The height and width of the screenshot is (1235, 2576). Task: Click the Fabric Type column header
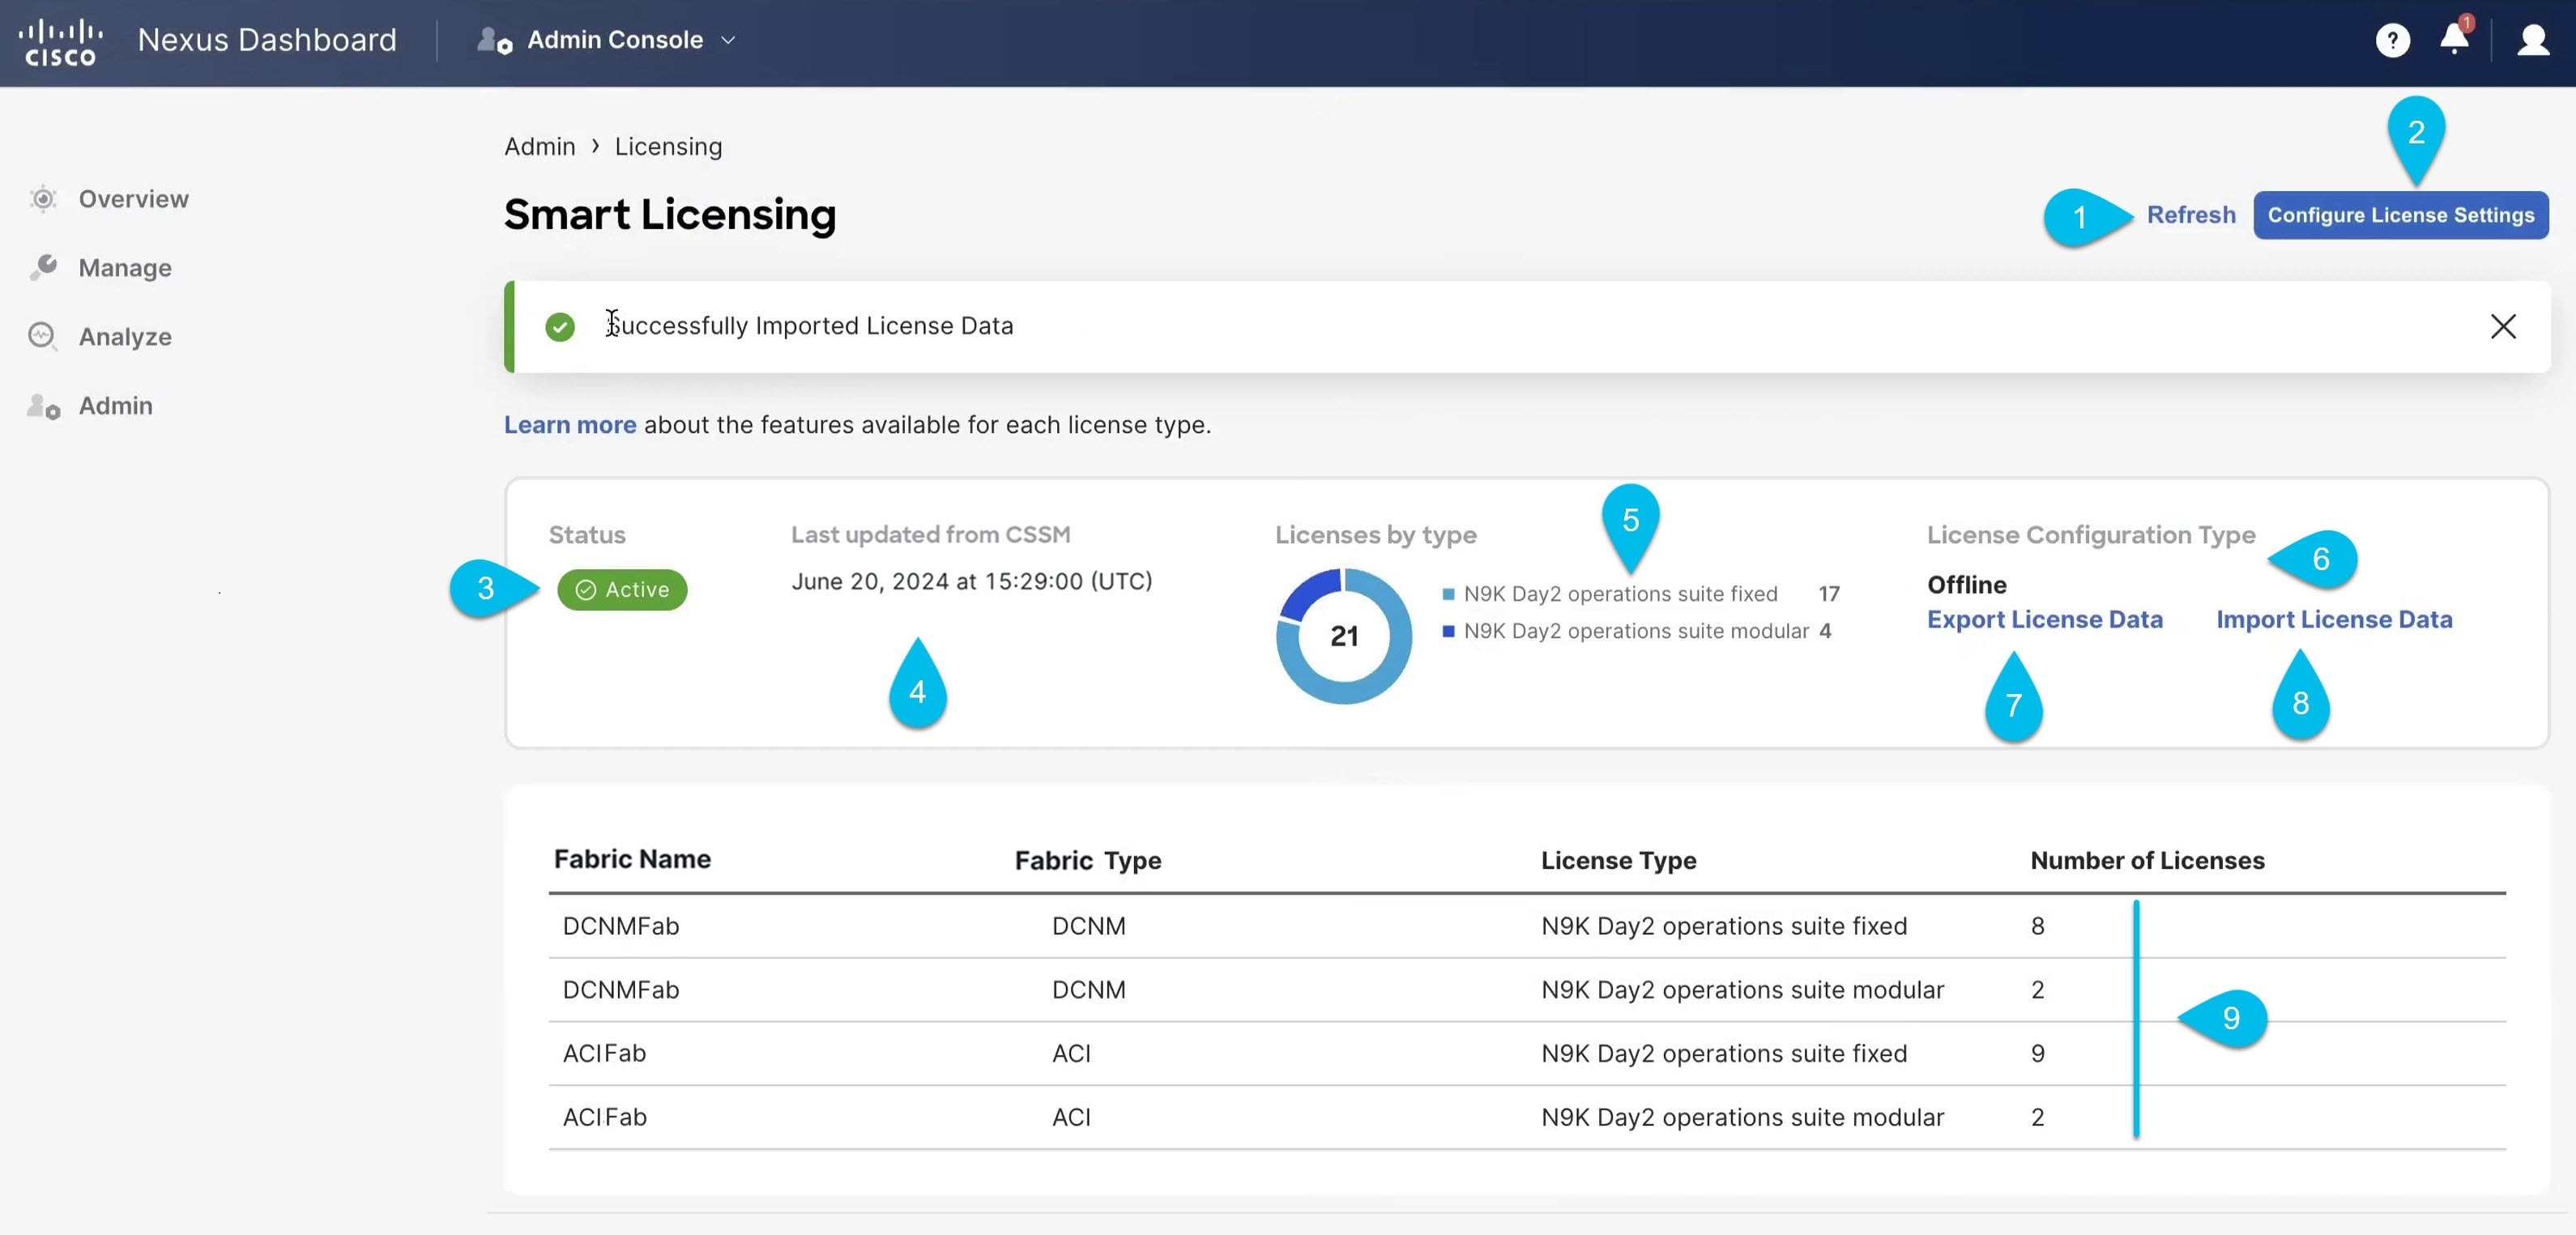[x=1088, y=860]
